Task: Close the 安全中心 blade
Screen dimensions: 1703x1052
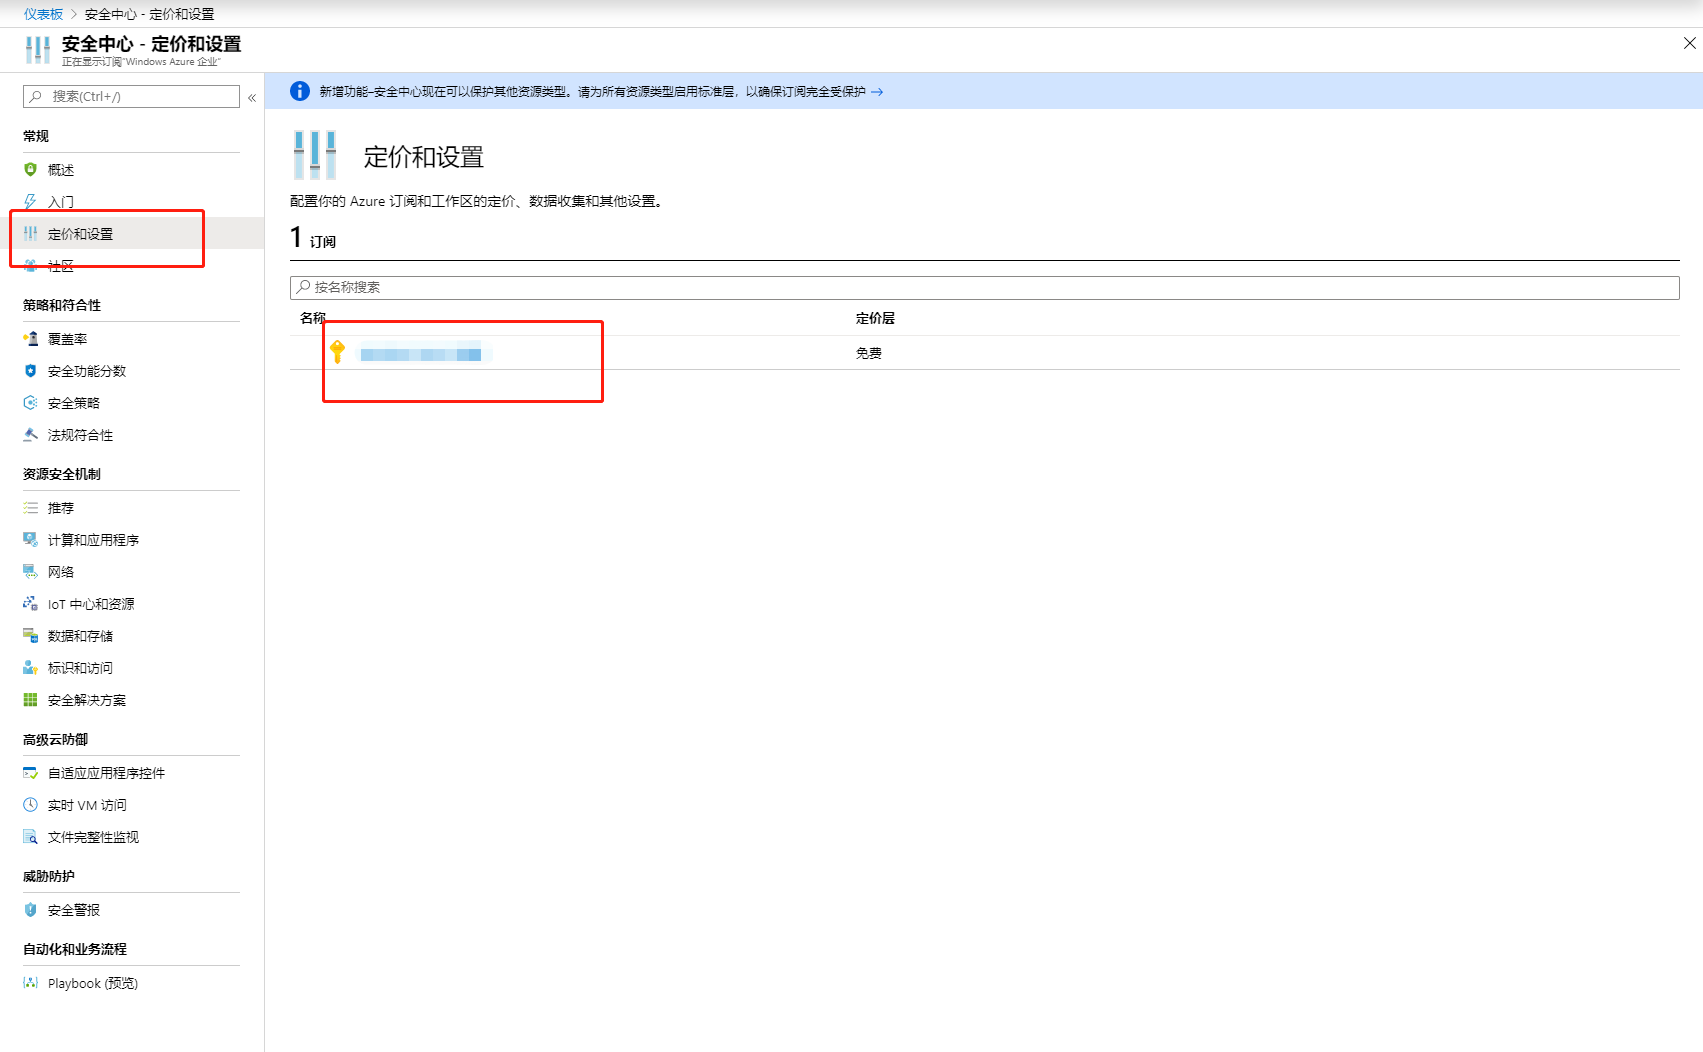Action: tap(1689, 43)
